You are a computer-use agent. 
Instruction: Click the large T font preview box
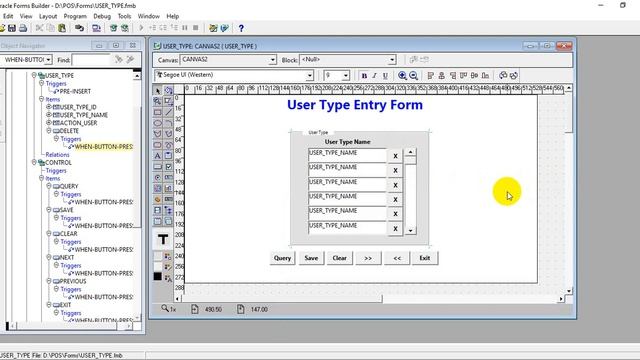pyautogui.click(x=163, y=239)
